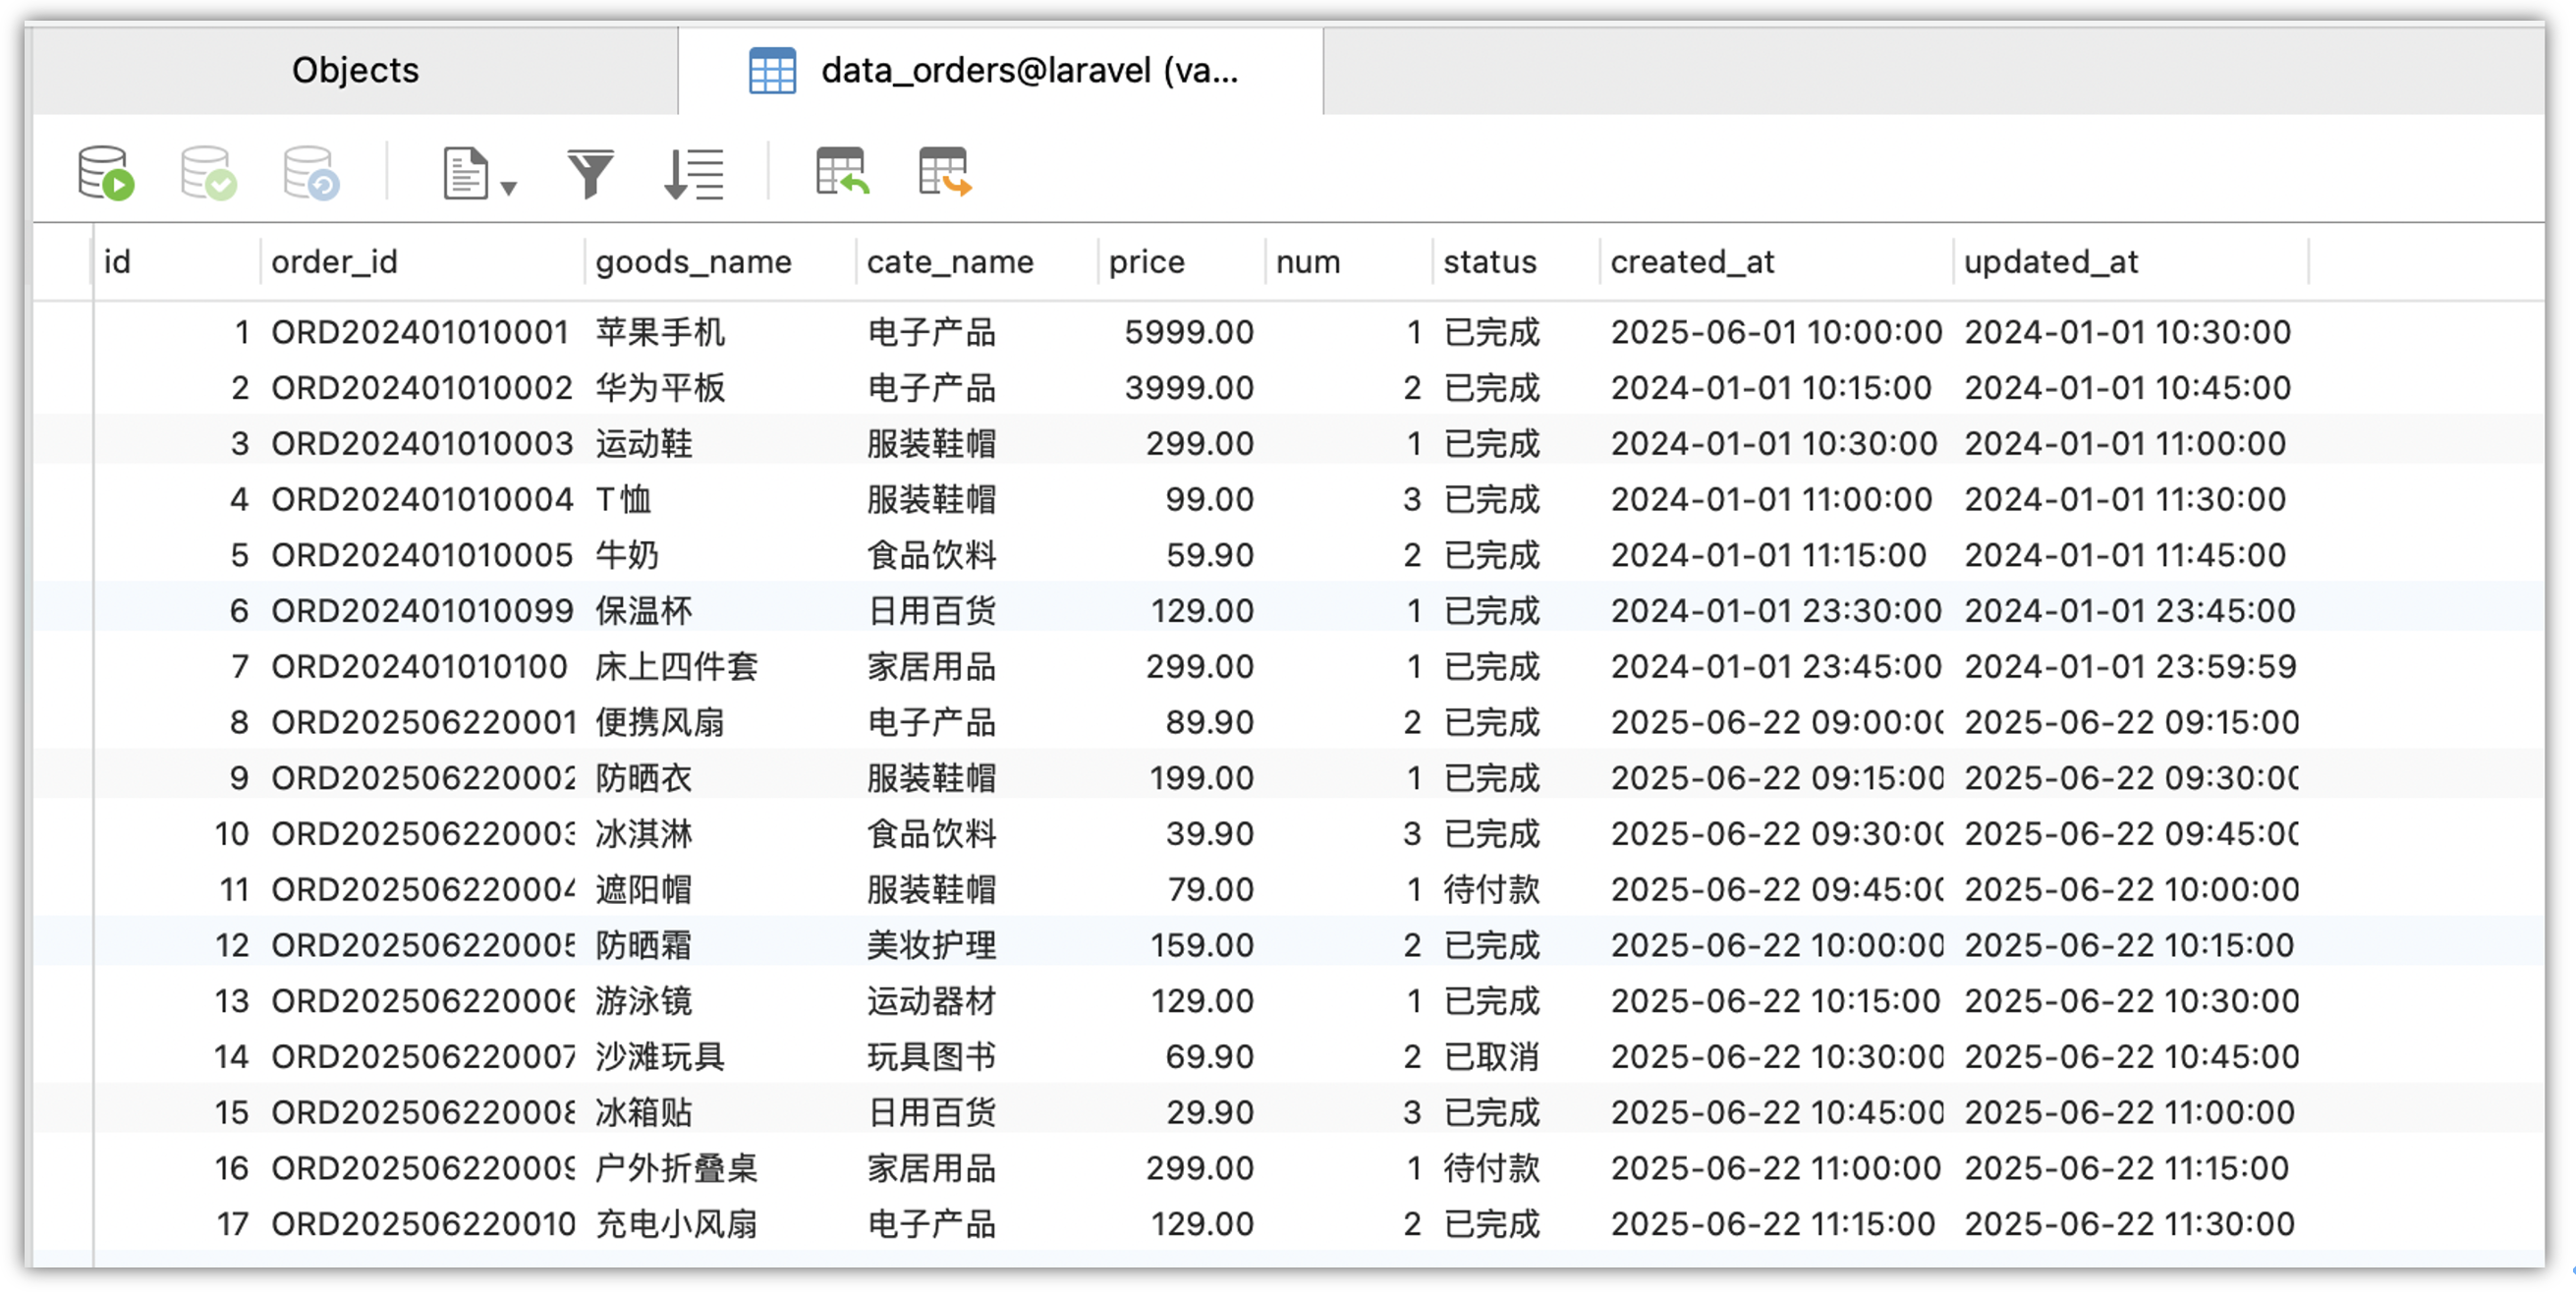Click the price column header
2576x1295 pixels.
1146,262
